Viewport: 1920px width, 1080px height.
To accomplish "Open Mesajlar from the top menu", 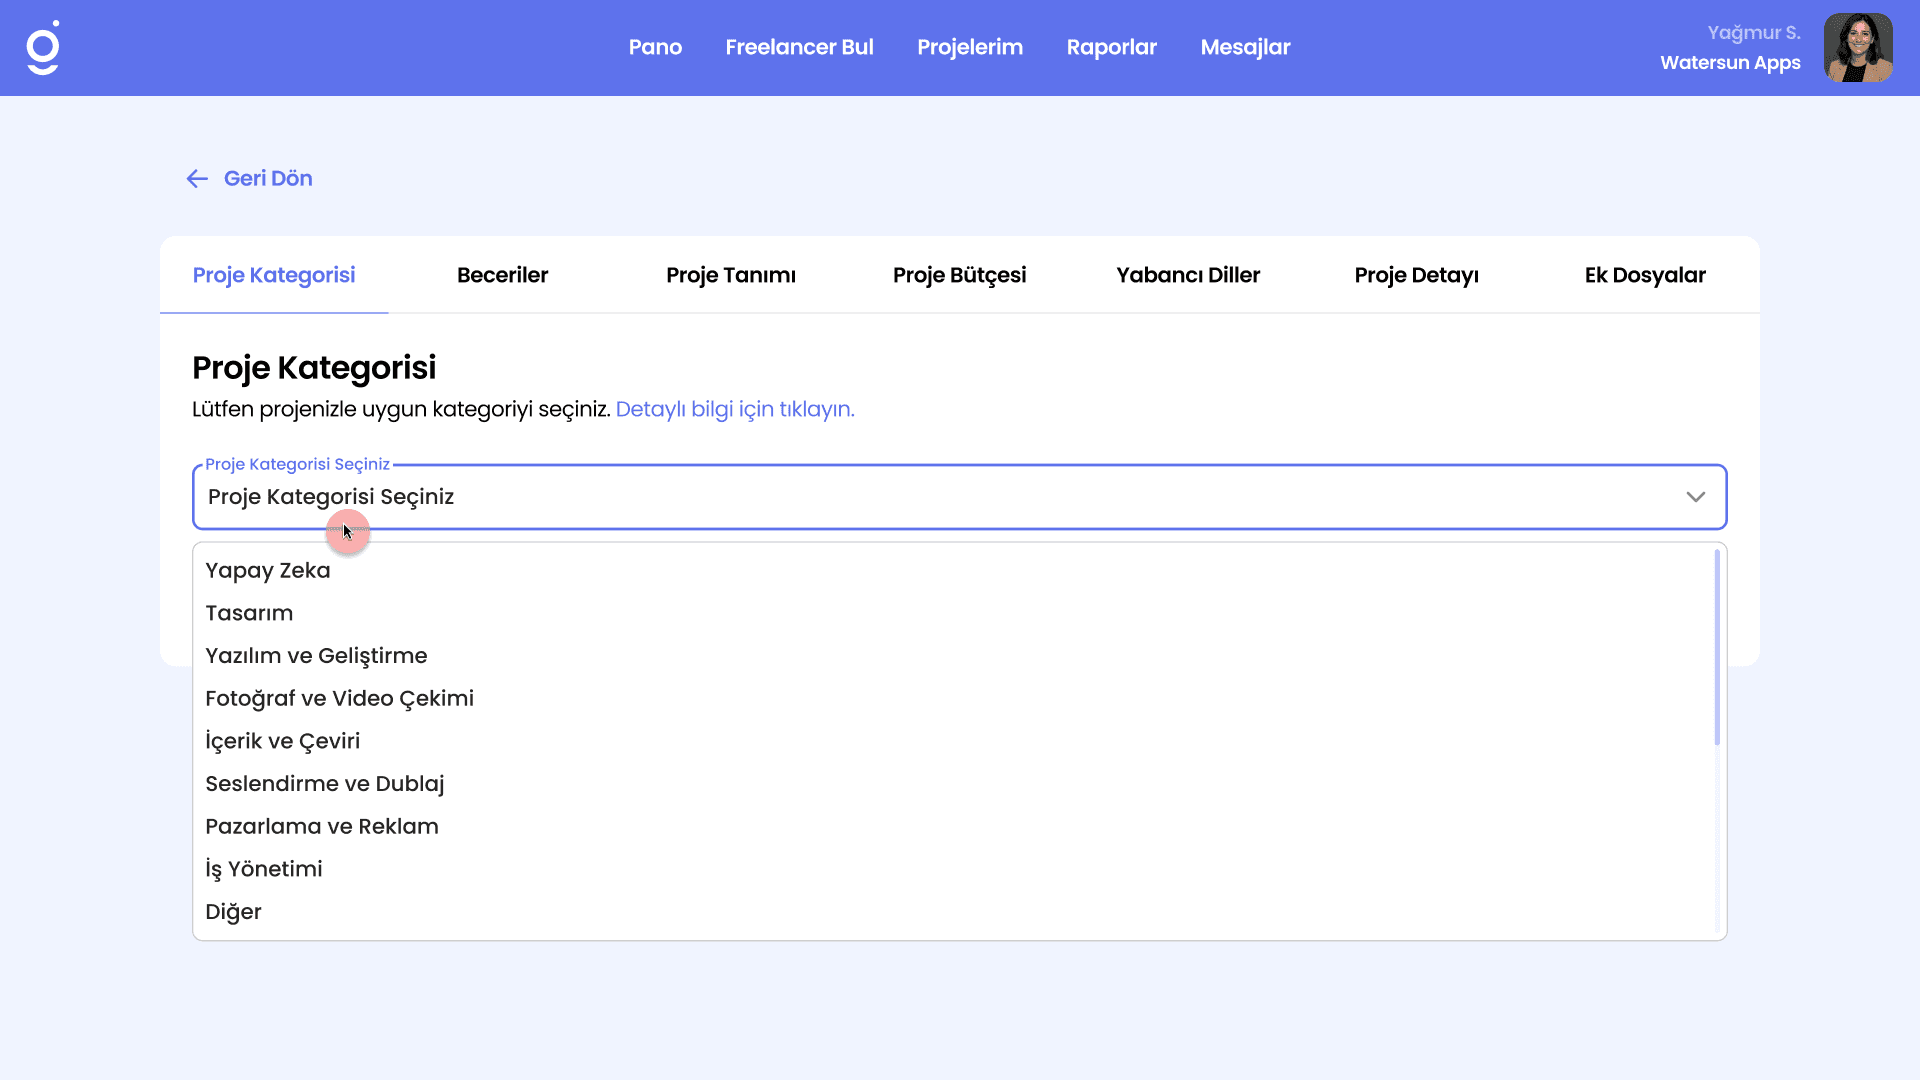I will 1245,47.
